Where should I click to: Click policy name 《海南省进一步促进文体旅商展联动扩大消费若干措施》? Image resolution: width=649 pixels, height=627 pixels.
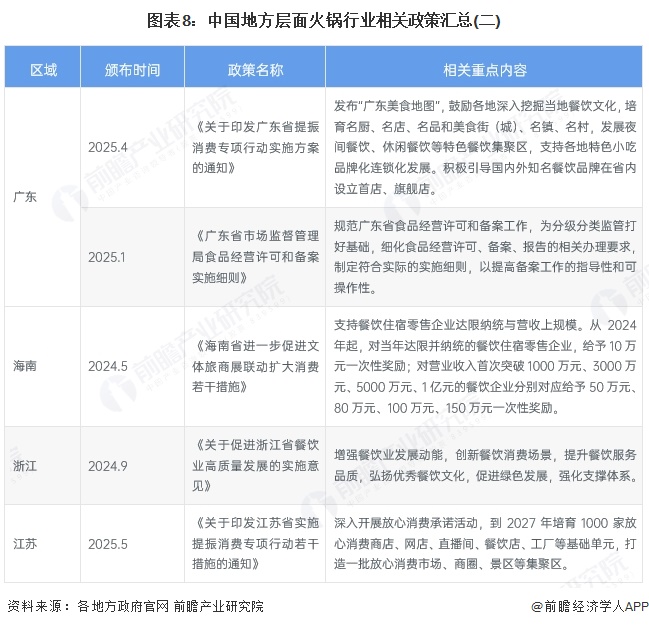point(255,366)
